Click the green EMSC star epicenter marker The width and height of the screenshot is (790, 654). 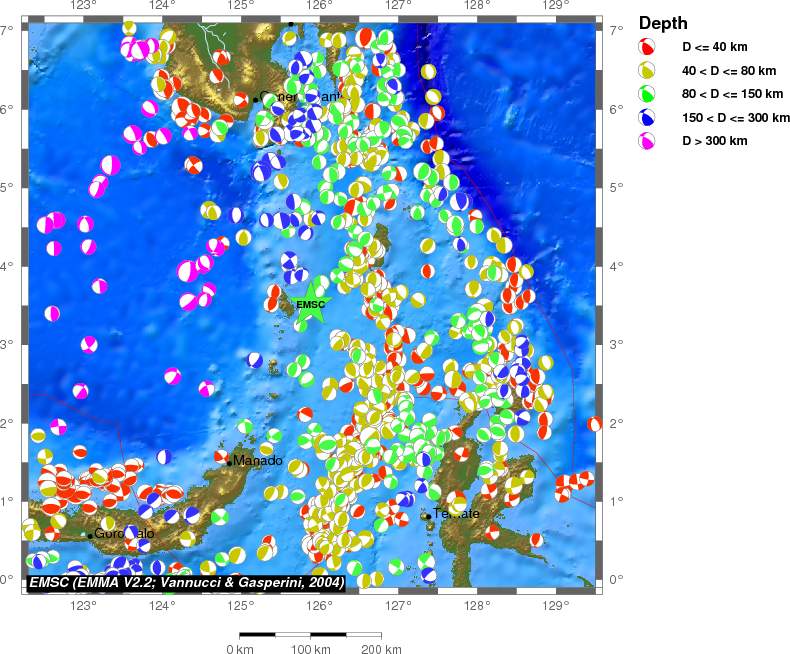coord(311,305)
